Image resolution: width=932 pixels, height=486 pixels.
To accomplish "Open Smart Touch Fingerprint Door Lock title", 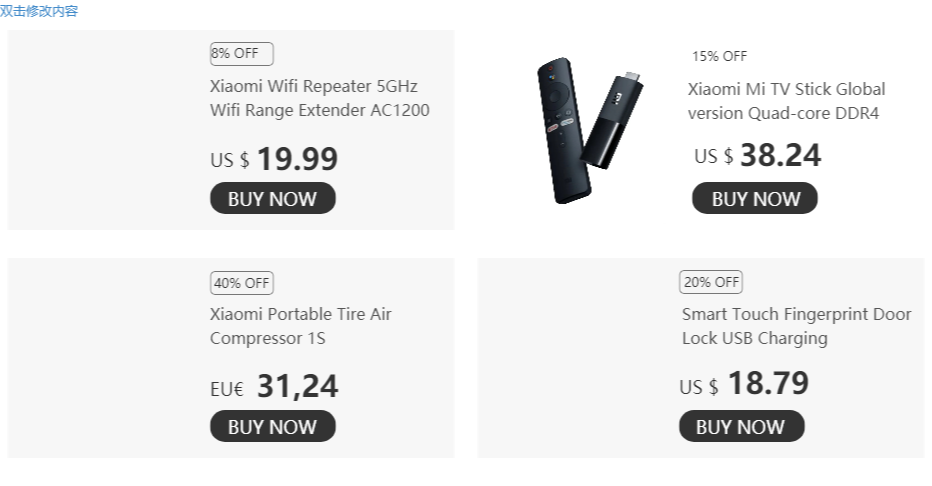I will pos(796,326).
